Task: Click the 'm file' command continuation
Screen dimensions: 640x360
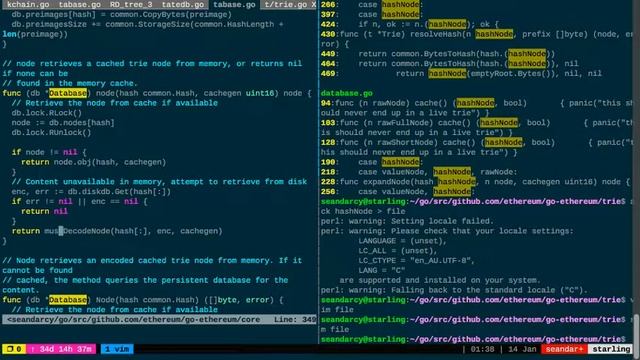Action: coord(335,329)
